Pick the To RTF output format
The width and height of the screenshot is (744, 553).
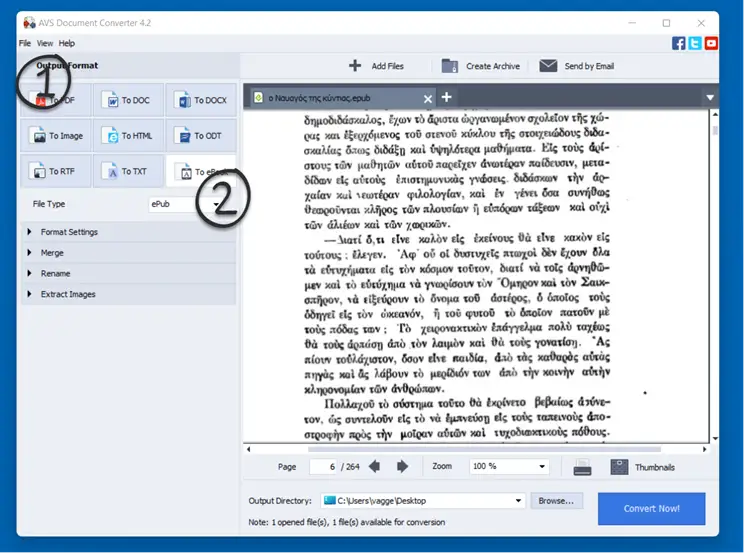click(56, 171)
